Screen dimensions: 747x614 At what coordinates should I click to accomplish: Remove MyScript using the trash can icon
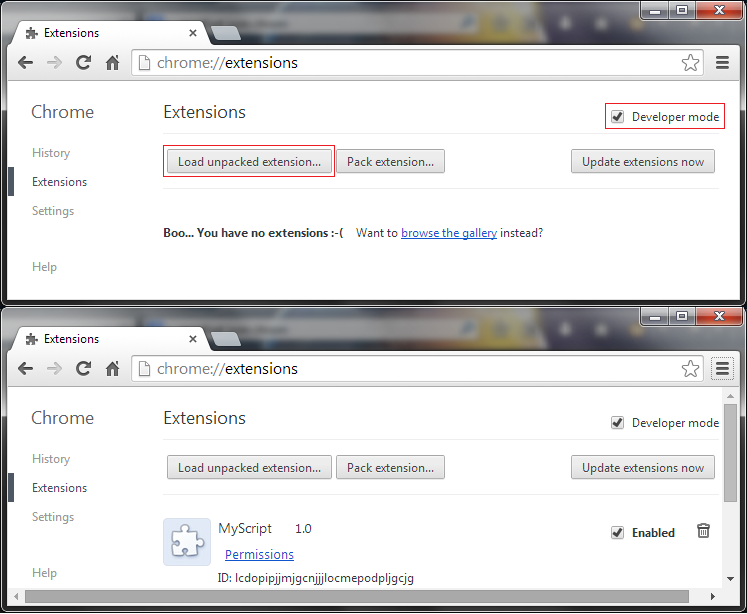(703, 531)
